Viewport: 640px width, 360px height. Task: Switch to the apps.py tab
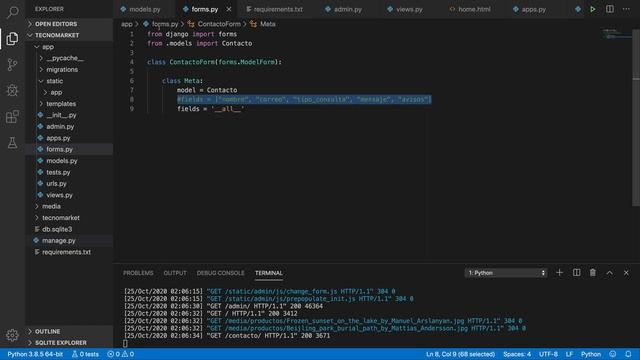(533, 9)
